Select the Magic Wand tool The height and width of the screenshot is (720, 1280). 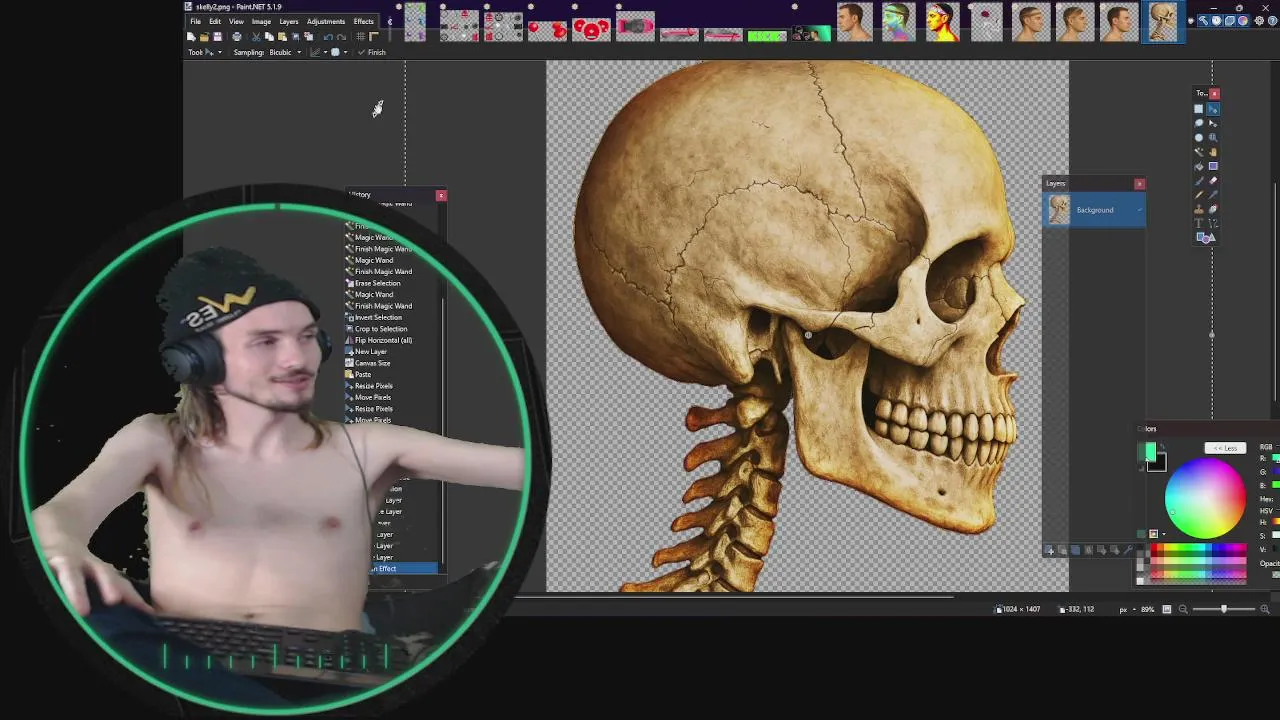1198,152
